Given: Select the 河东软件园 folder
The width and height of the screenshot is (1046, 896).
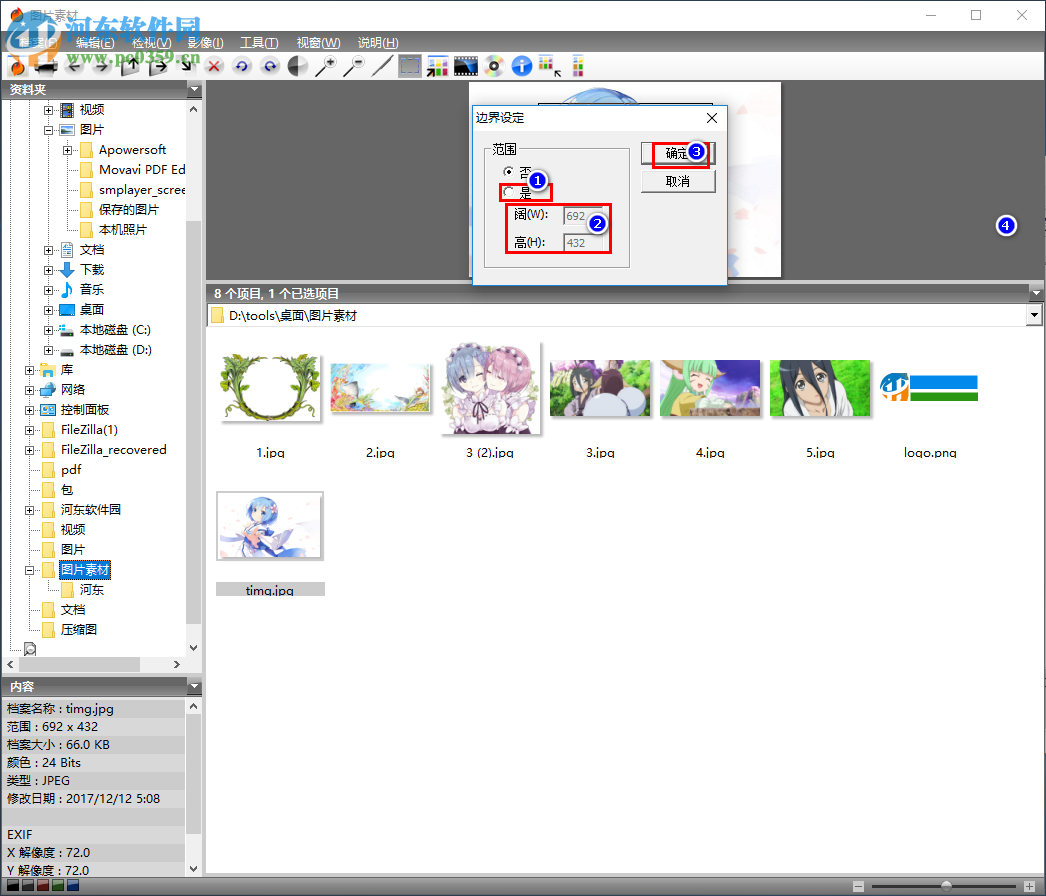Looking at the screenshot, I should (91, 510).
